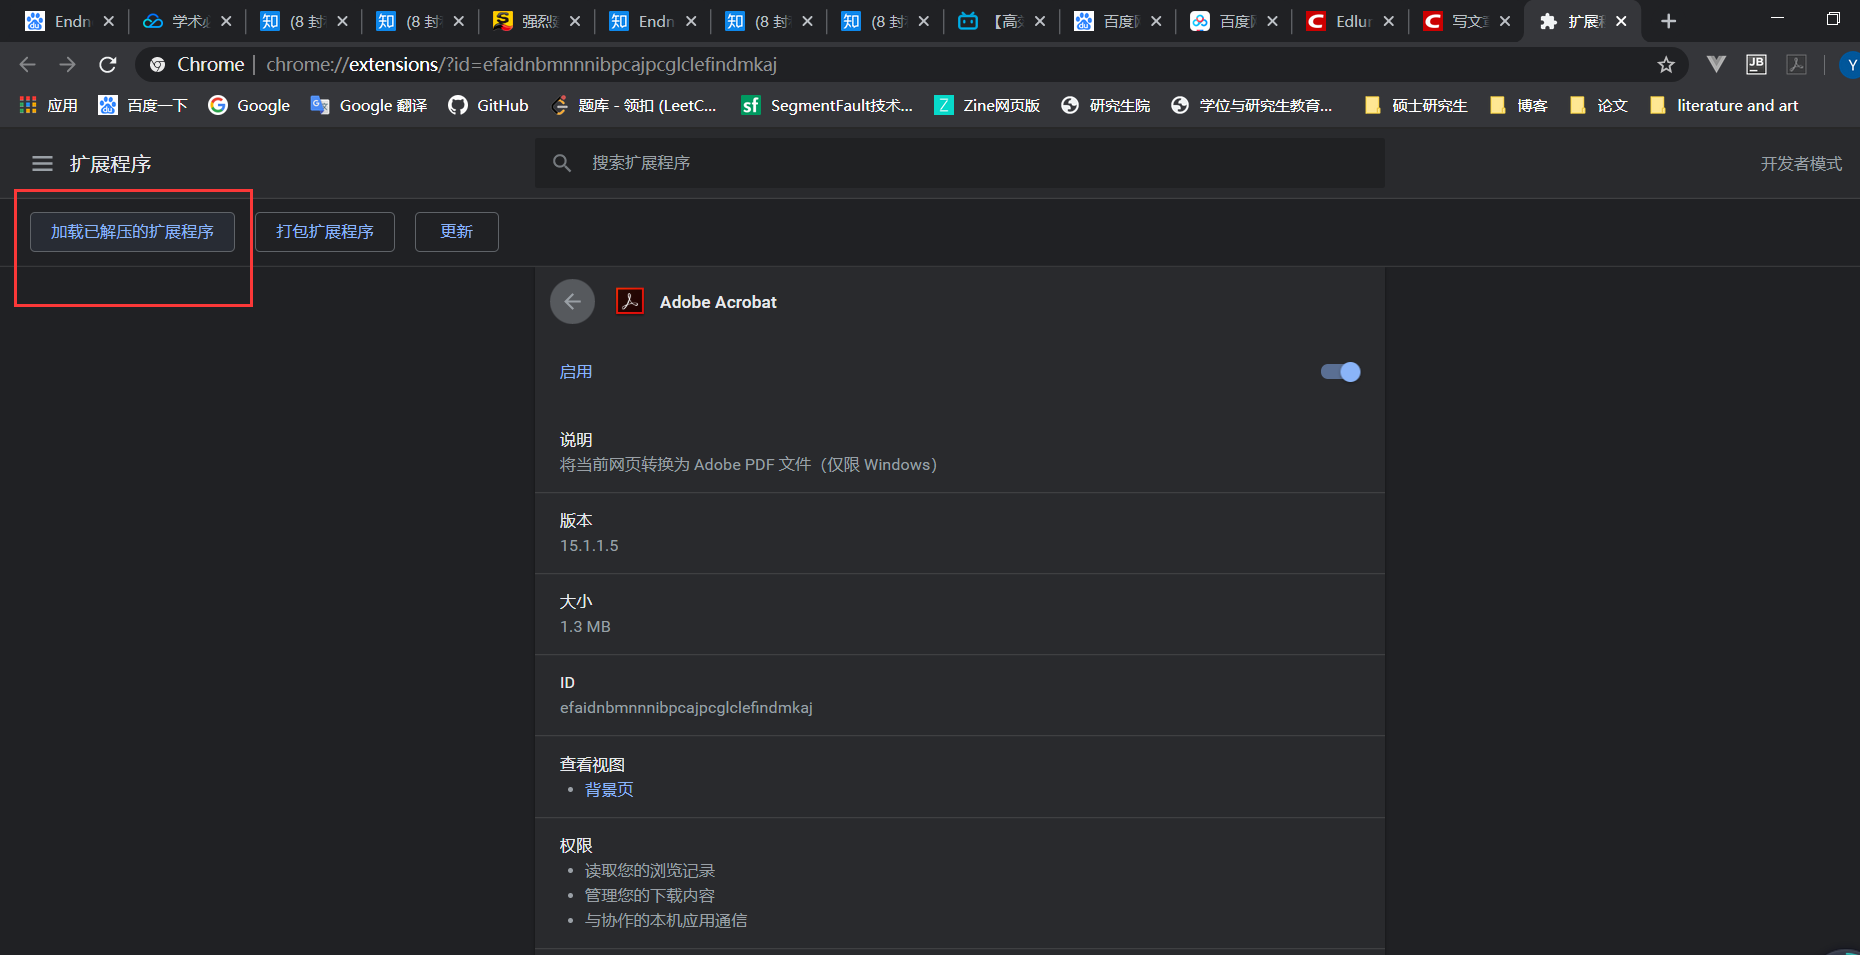Click the Chrome site info icon in address bar
This screenshot has height=955, width=1860.
(157, 64)
